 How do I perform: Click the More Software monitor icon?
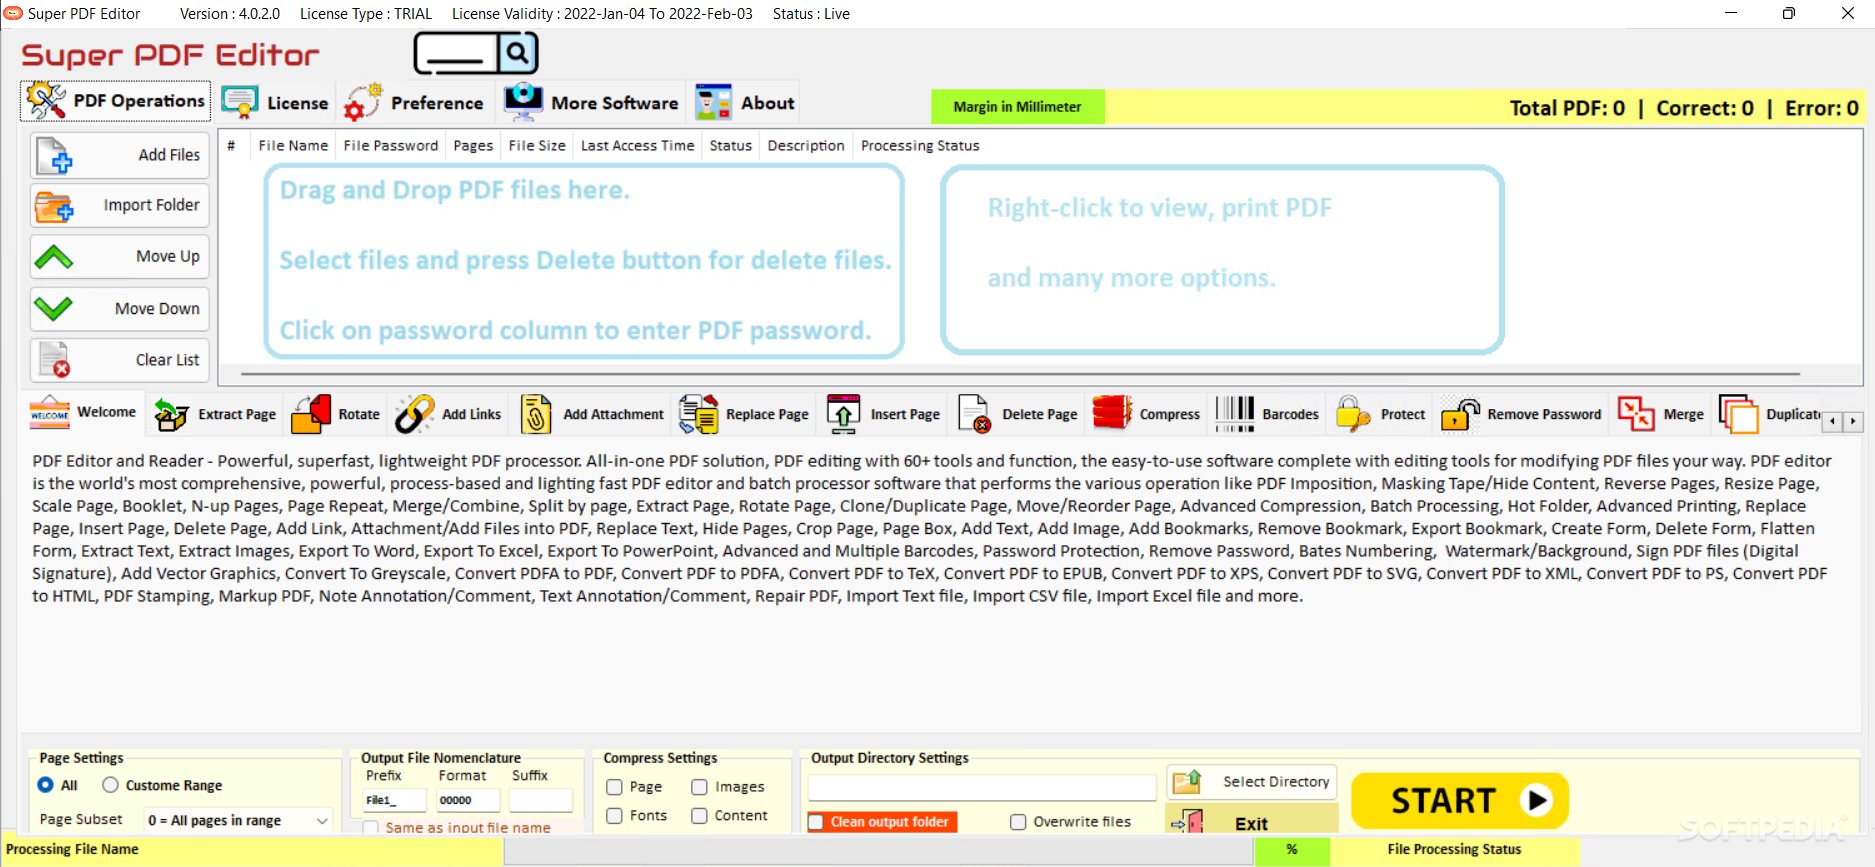523,102
